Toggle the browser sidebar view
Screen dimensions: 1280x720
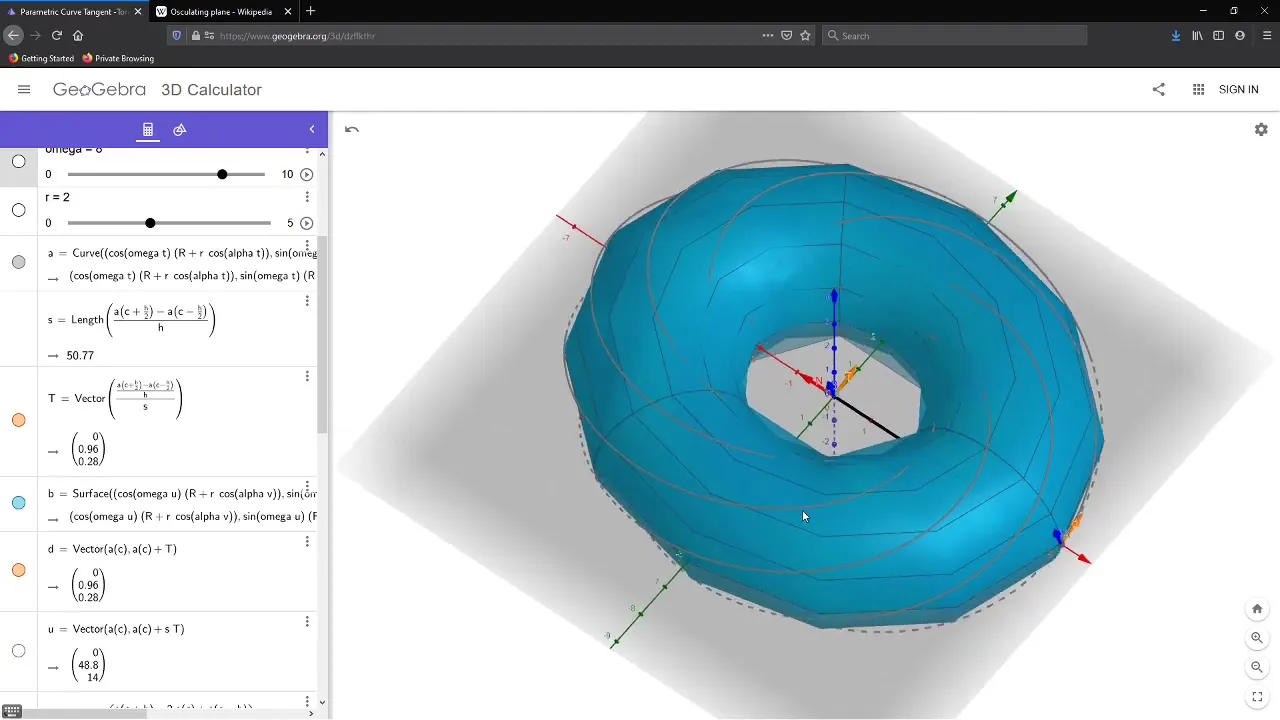pyautogui.click(x=1218, y=35)
